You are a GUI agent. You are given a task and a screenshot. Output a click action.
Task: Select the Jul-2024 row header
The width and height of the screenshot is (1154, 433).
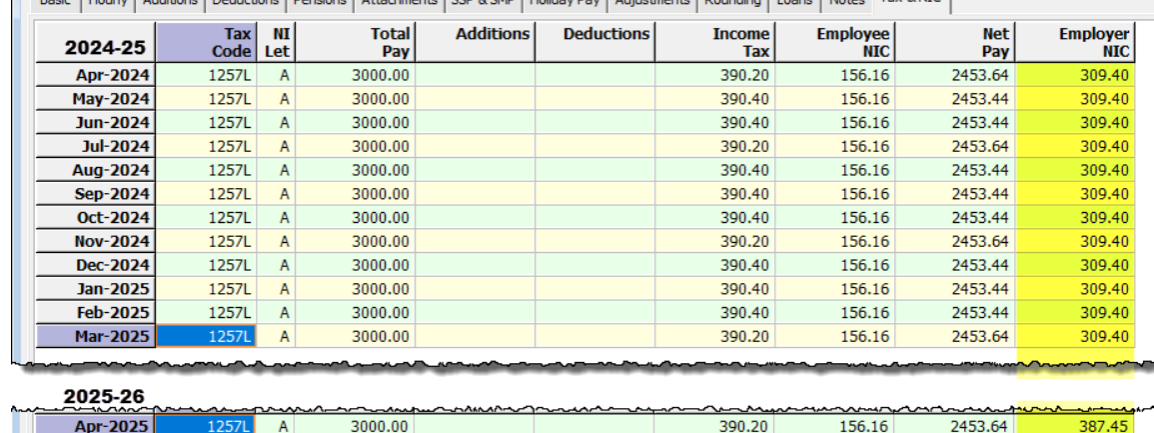coord(96,146)
